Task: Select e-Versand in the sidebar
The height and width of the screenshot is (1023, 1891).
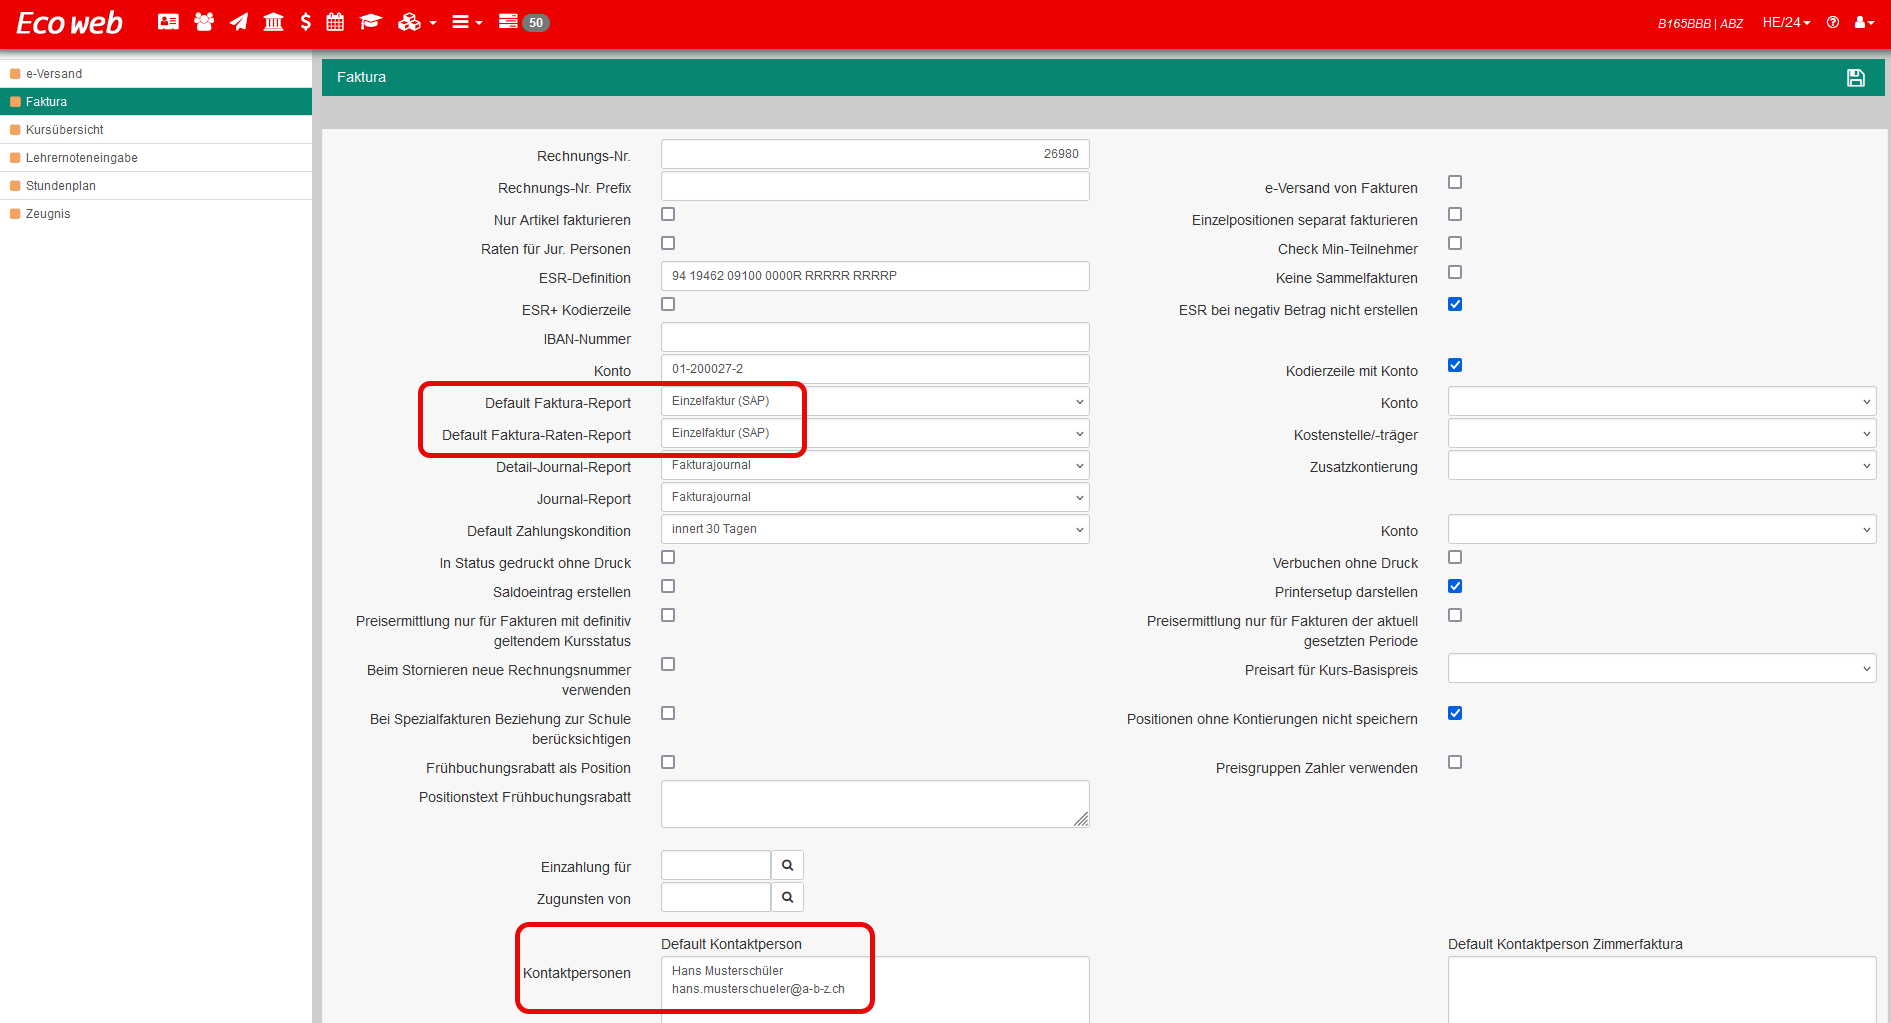Action: (x=156, y=74)
